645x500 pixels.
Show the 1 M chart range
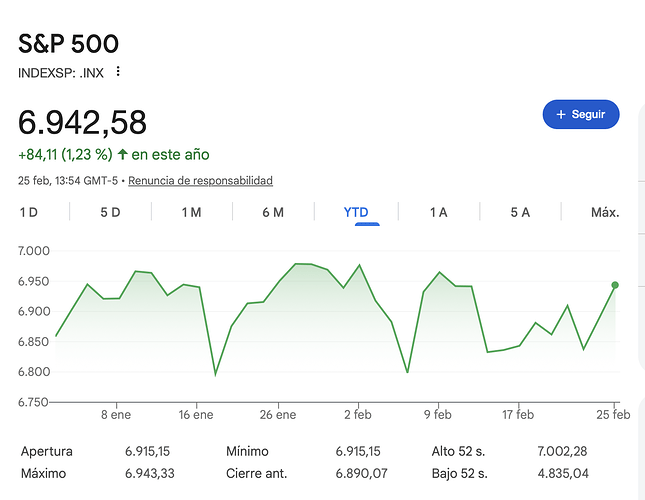191,212
